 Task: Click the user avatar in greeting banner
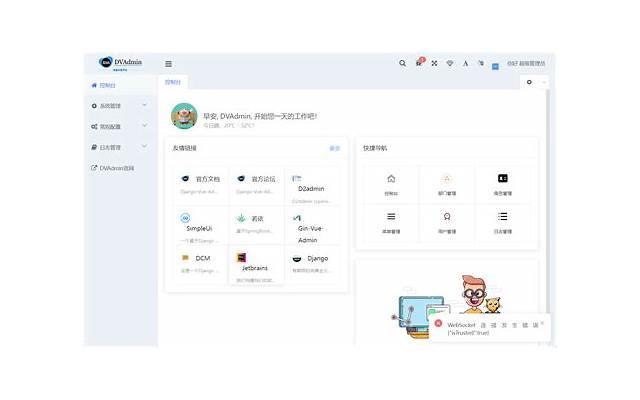pyautogui.click(x=184, y=116)
